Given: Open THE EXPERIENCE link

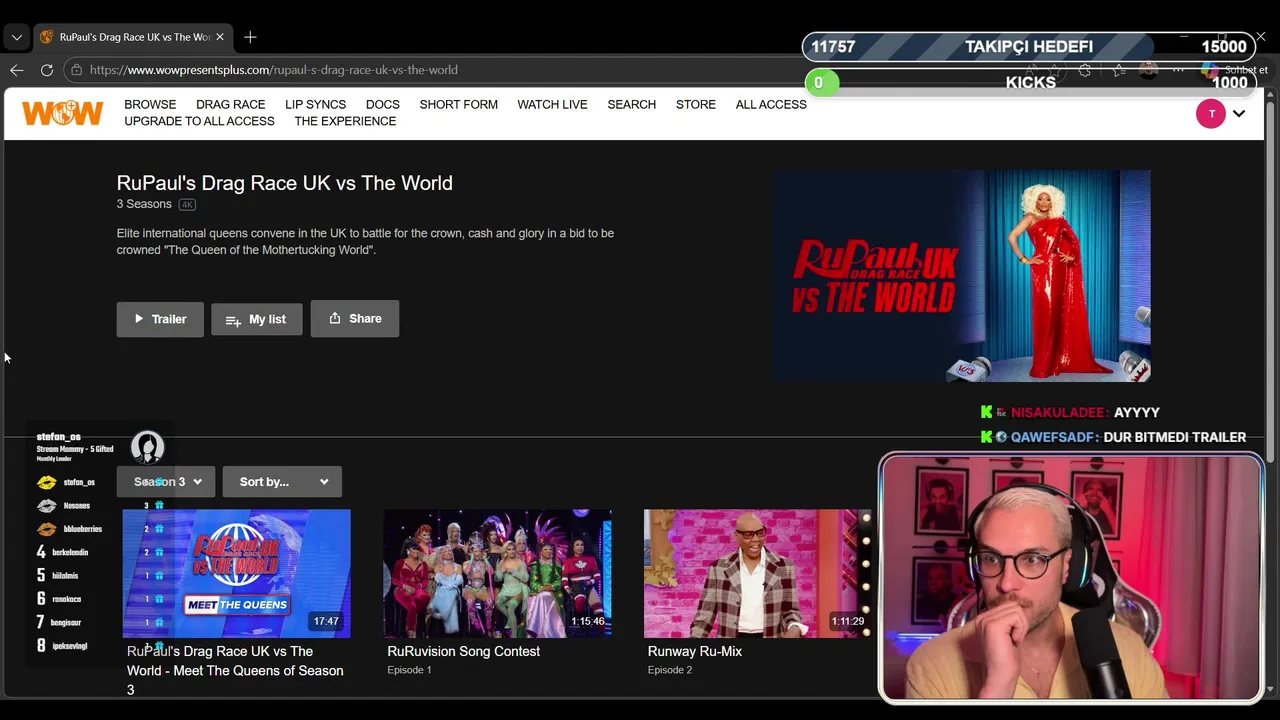Looking at the screenshot, I should [345, 121].
